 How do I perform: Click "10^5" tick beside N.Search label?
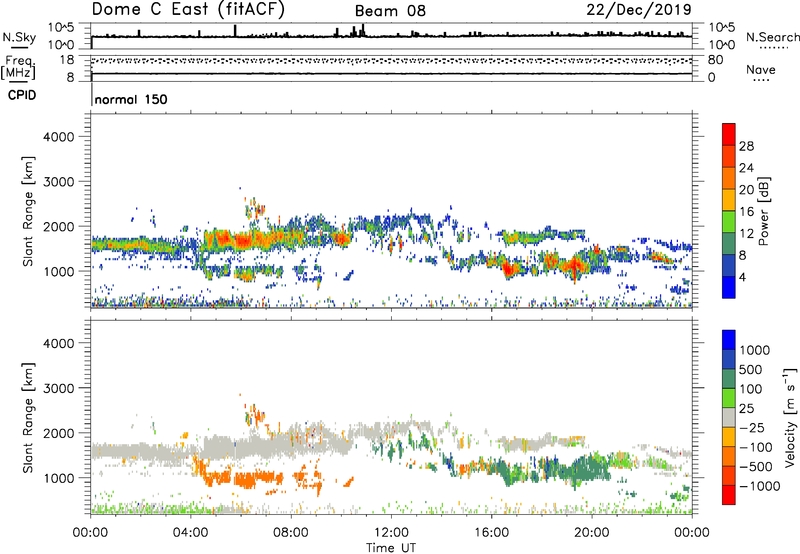point(722,28)
